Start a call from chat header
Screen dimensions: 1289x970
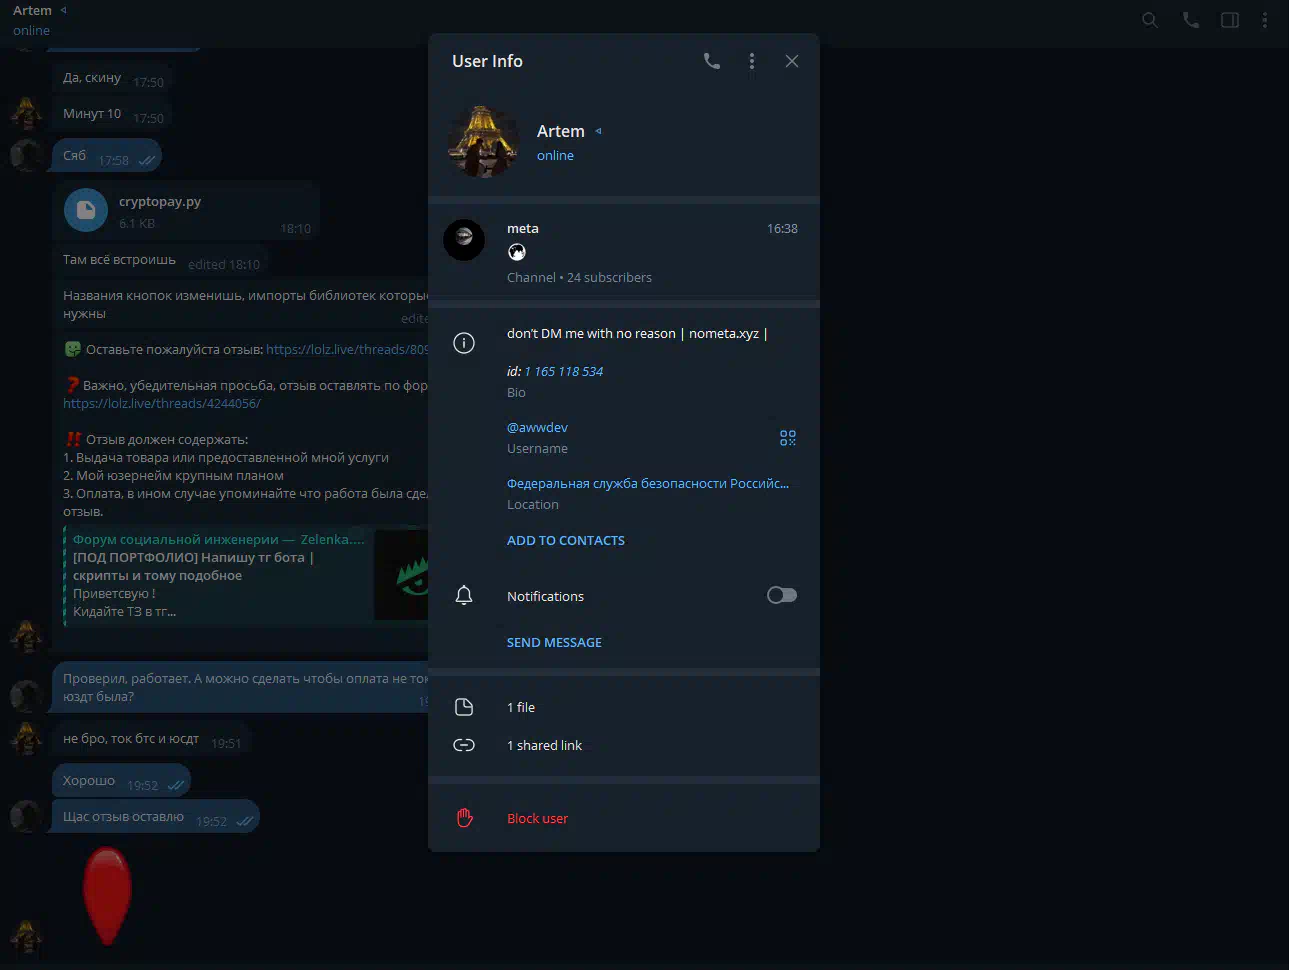(1190, 20)
